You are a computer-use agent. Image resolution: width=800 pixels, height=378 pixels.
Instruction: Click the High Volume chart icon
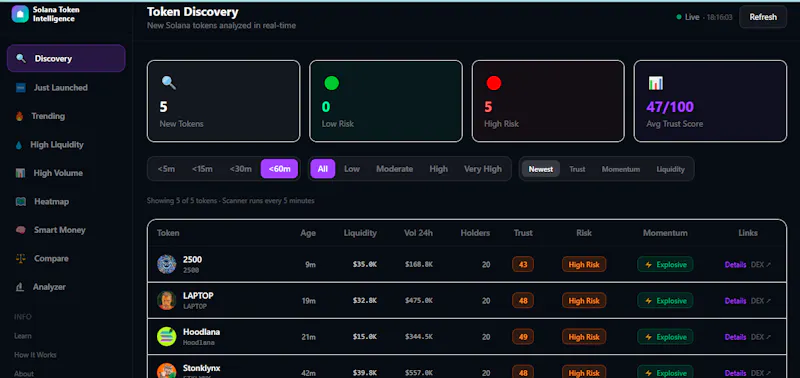(x=20, y=173)
